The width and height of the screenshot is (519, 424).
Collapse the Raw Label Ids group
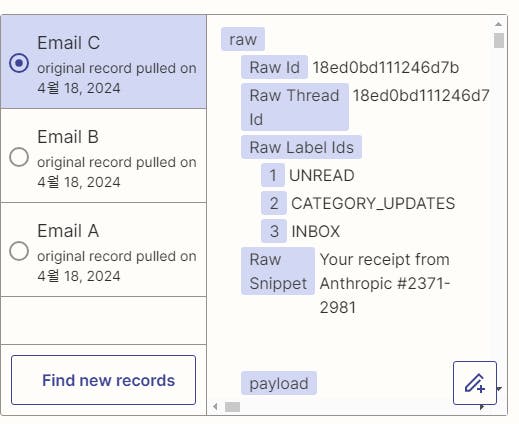pyautogui.click(x=301, y=147)
